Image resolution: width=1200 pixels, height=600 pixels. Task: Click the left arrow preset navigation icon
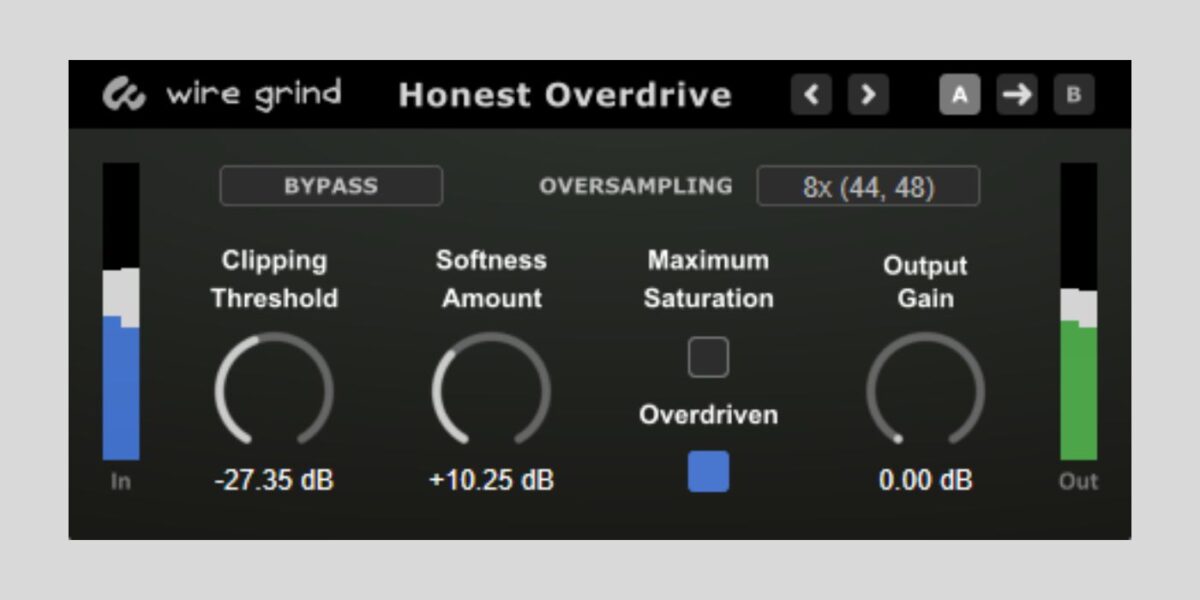811,94
